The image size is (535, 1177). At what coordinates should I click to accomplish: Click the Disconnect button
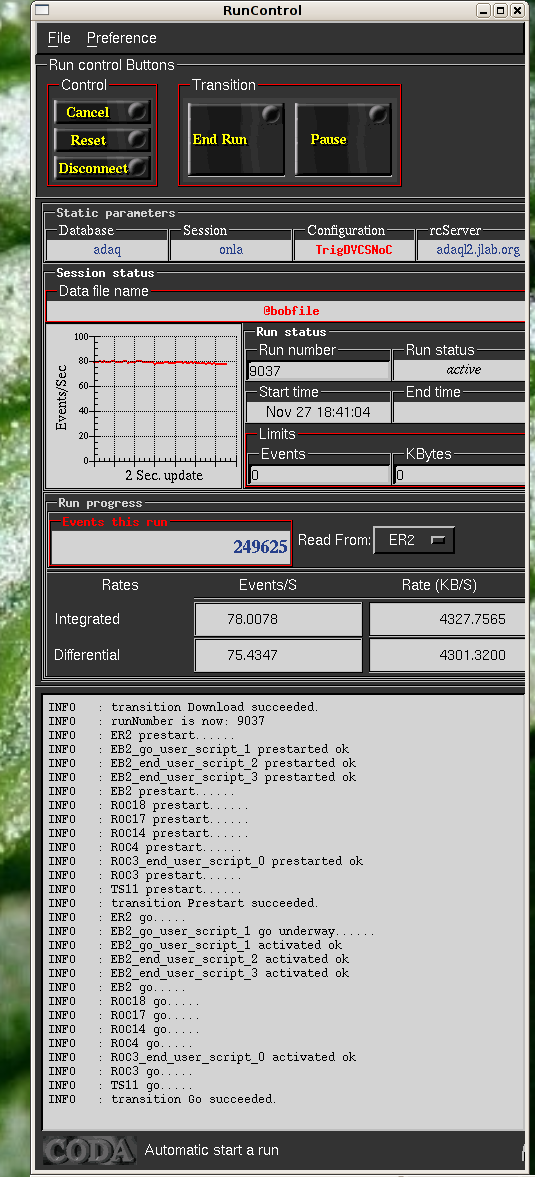coord(102,167)
